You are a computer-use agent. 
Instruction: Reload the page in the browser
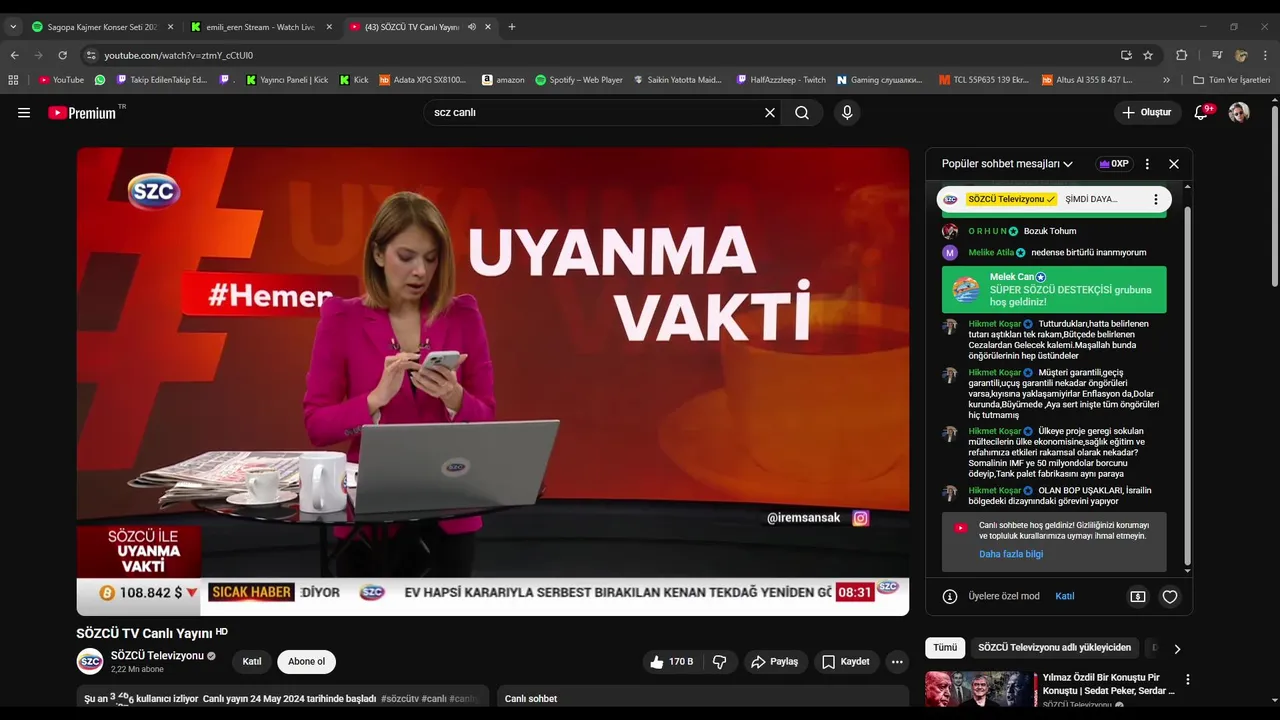pyautogui.click(x=62, y=55)
